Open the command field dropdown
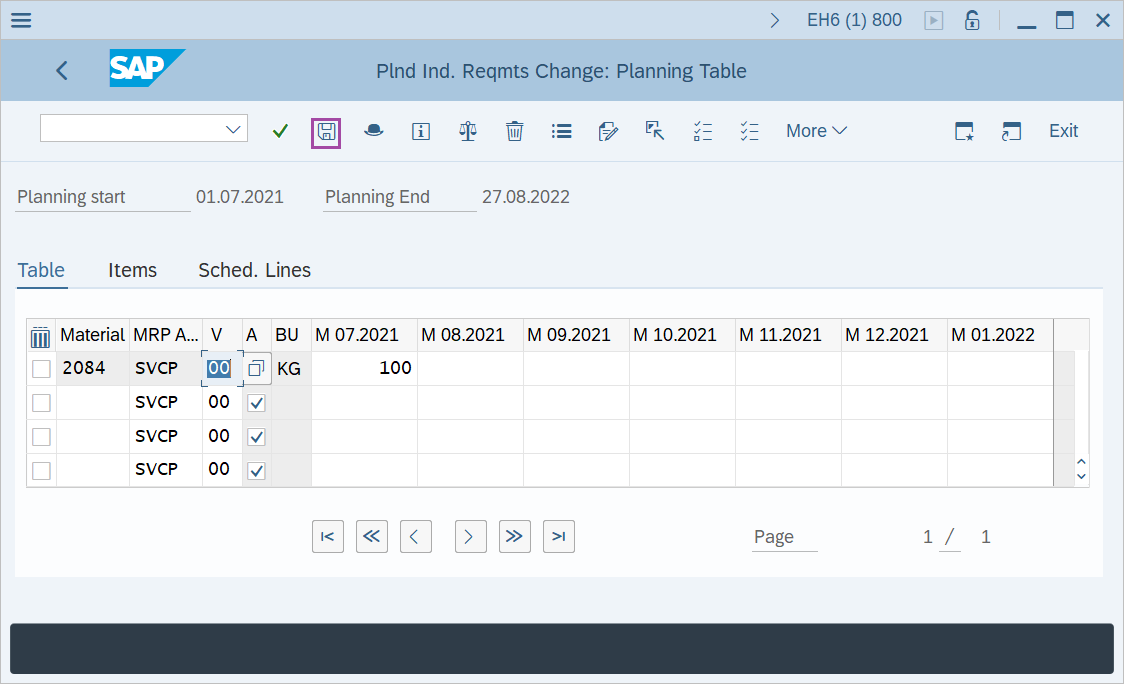The image size is (1124, 684). click(234, 129)
